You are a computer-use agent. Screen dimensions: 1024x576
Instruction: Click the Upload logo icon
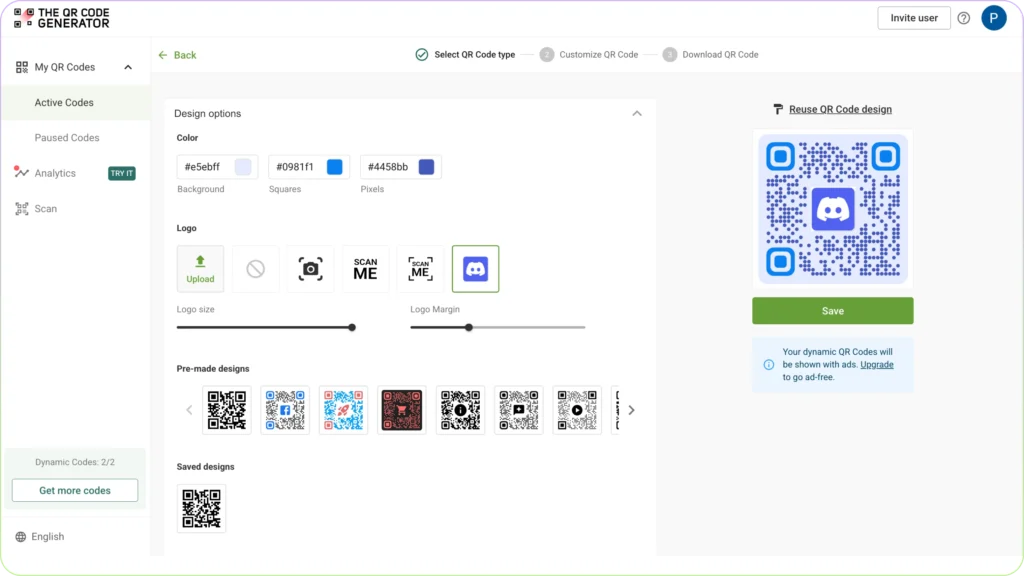[x=200, y=268]
